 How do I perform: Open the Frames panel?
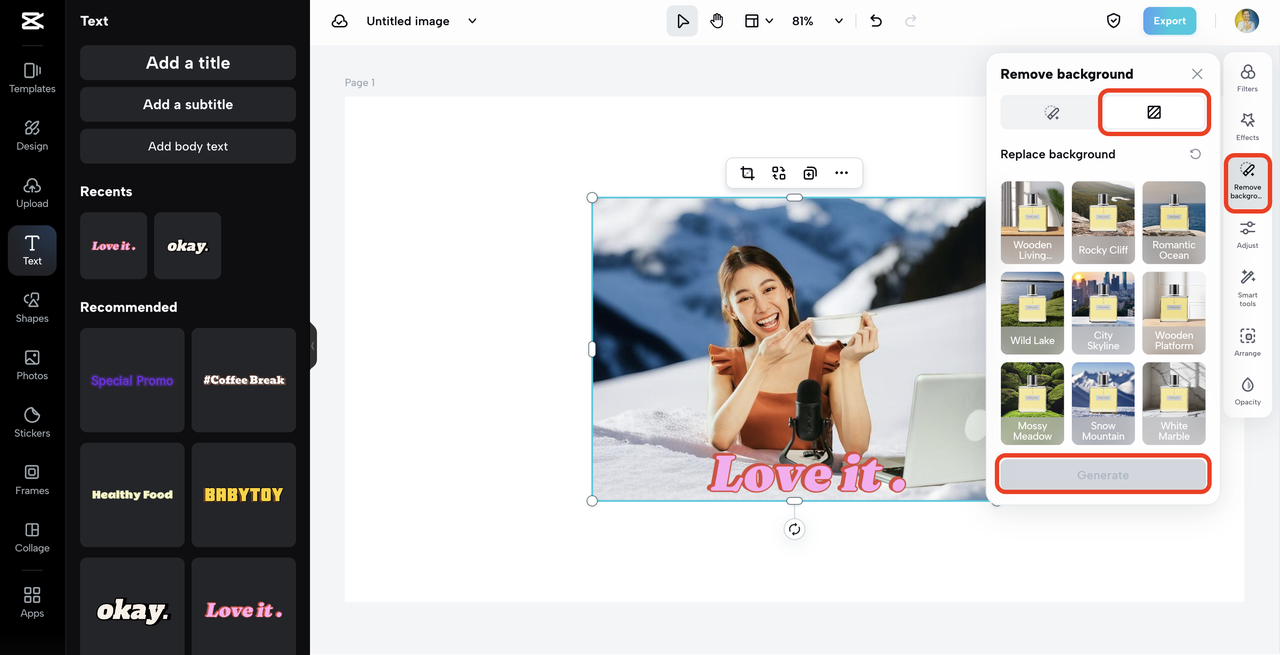[x=32, y=480]
